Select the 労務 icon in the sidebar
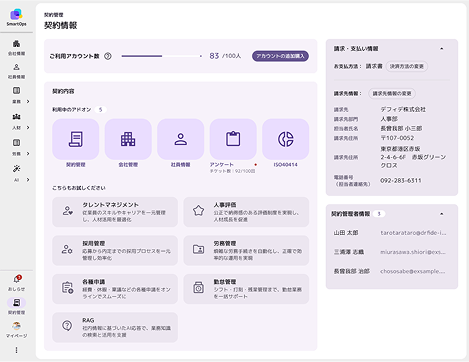469x362 pixels. pos(16,143)
